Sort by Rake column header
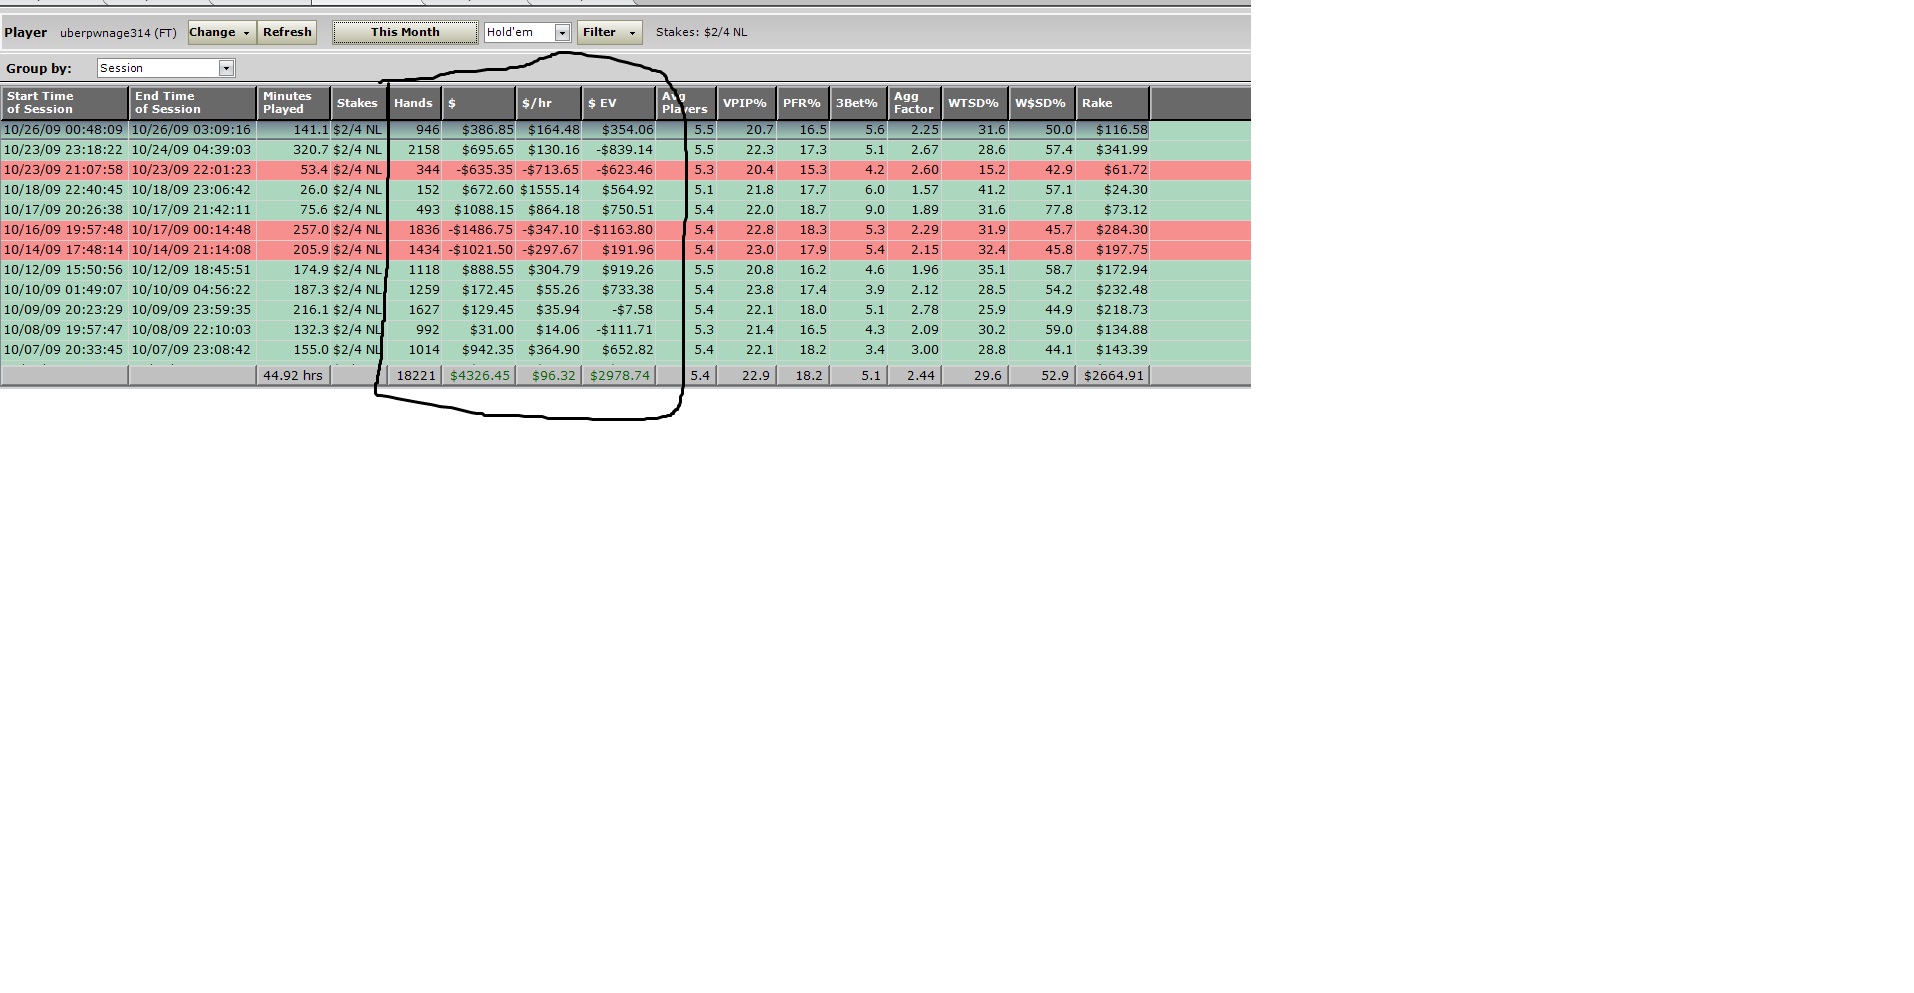 tap(1112, 103)
